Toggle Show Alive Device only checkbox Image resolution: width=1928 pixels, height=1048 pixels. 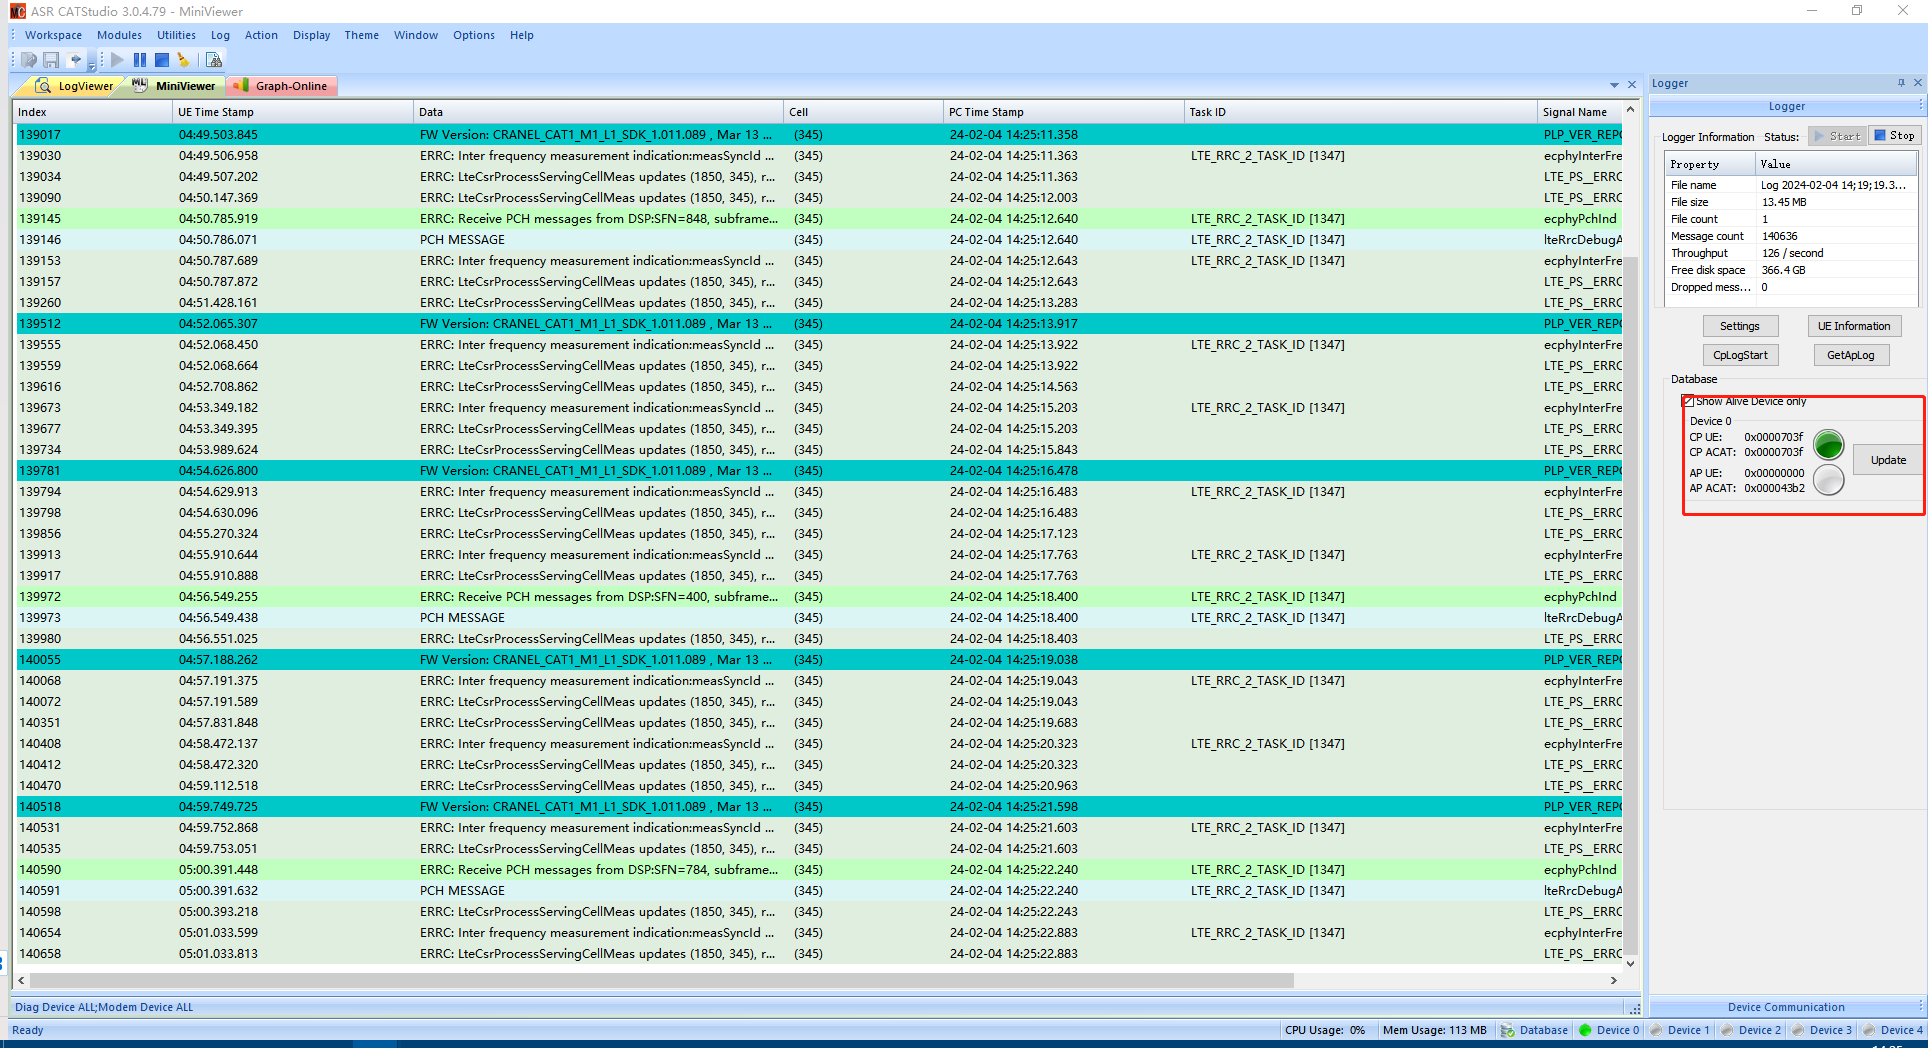[1689, 402]
